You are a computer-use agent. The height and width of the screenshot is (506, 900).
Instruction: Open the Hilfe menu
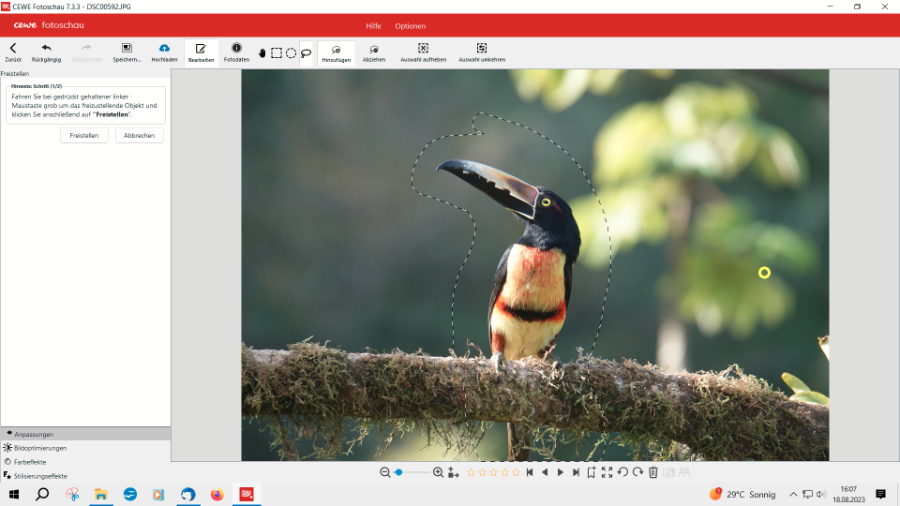(373, 26)
